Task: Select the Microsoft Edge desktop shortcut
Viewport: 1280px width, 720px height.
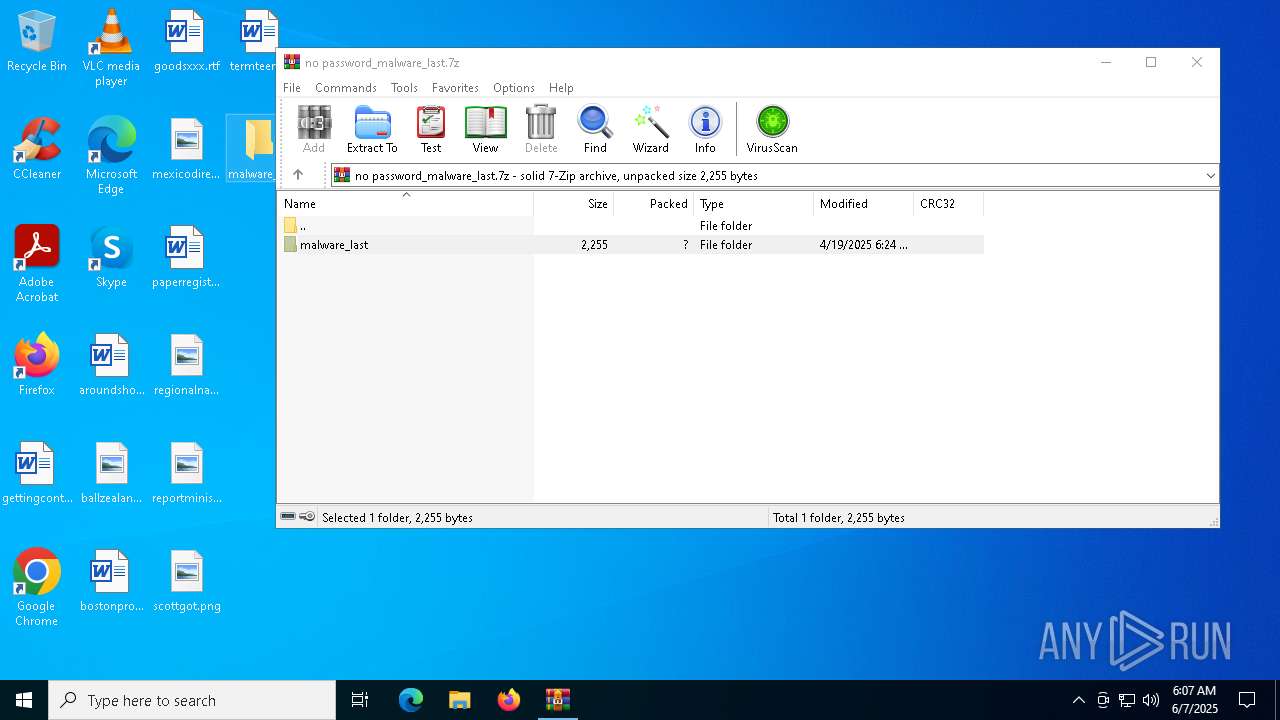Action: pos(111,156)
